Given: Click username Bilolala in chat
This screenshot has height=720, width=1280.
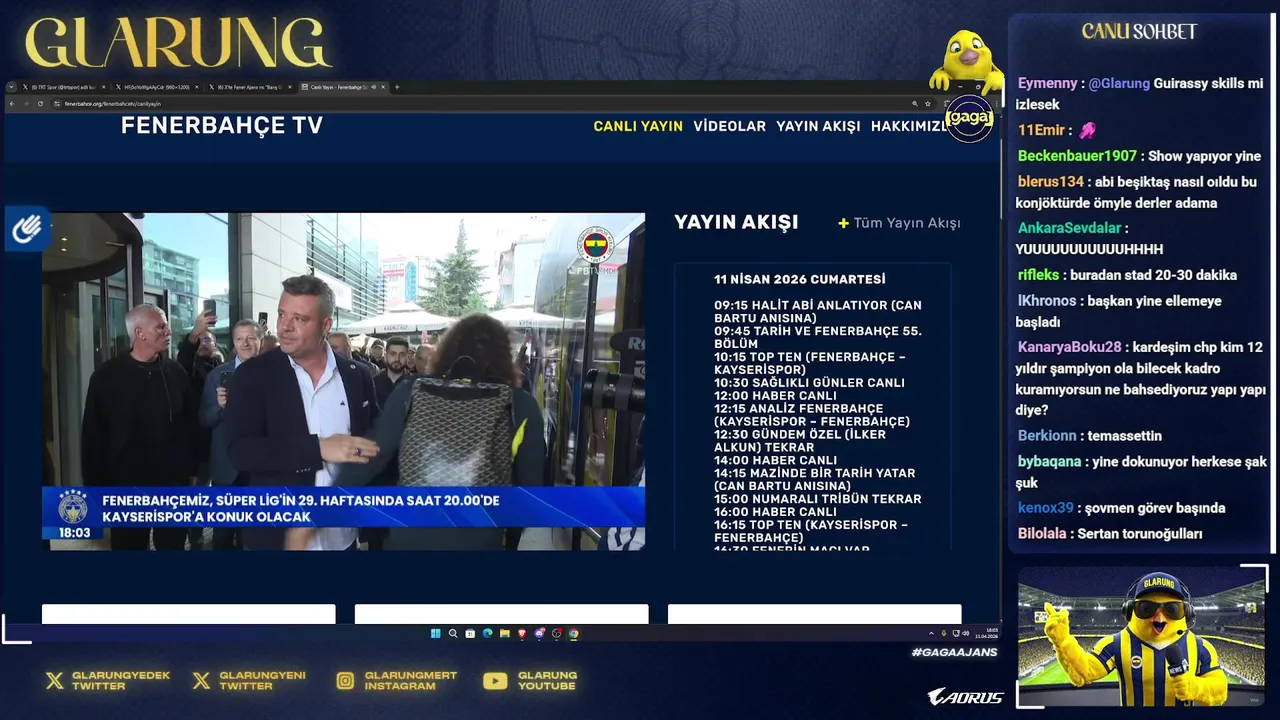Looking at the screenshot, I should coord(1042,534).
